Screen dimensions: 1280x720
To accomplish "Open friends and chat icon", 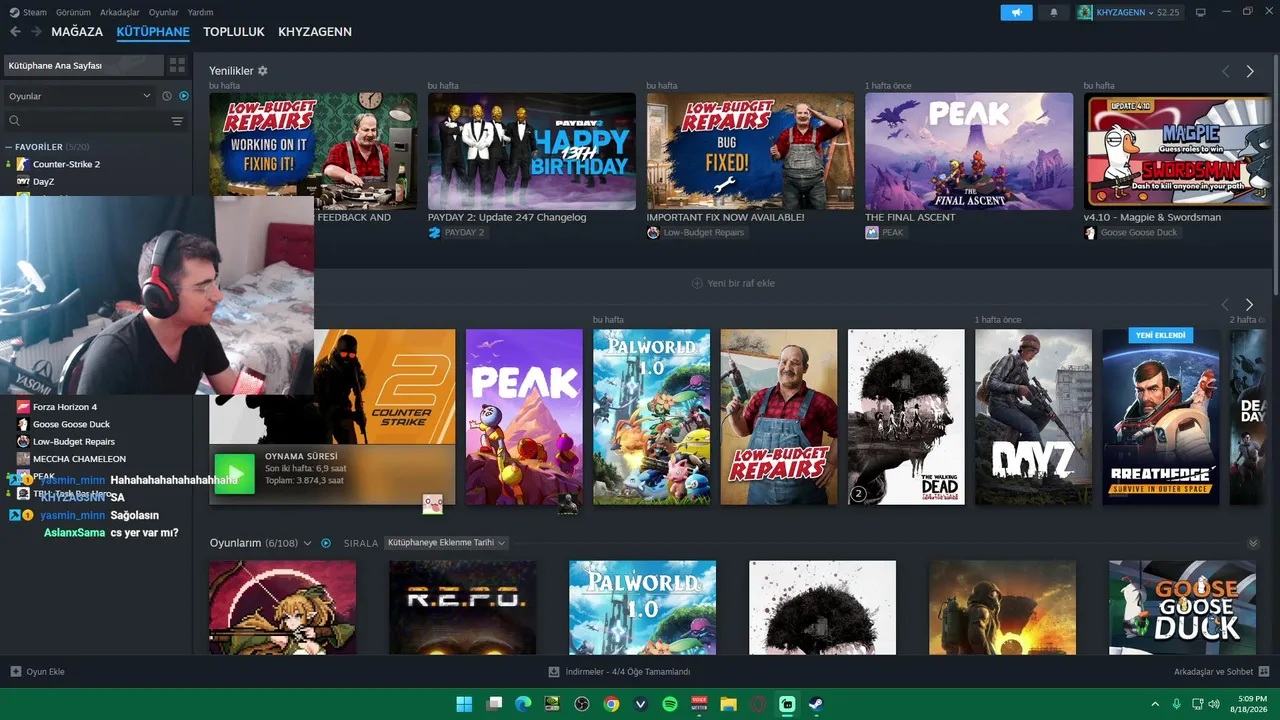I will point(1264,672).
